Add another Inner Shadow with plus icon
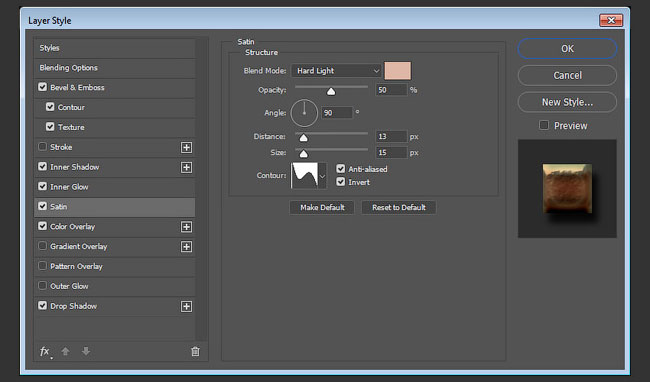Screen dimensions: 650x382 [187, 167]
